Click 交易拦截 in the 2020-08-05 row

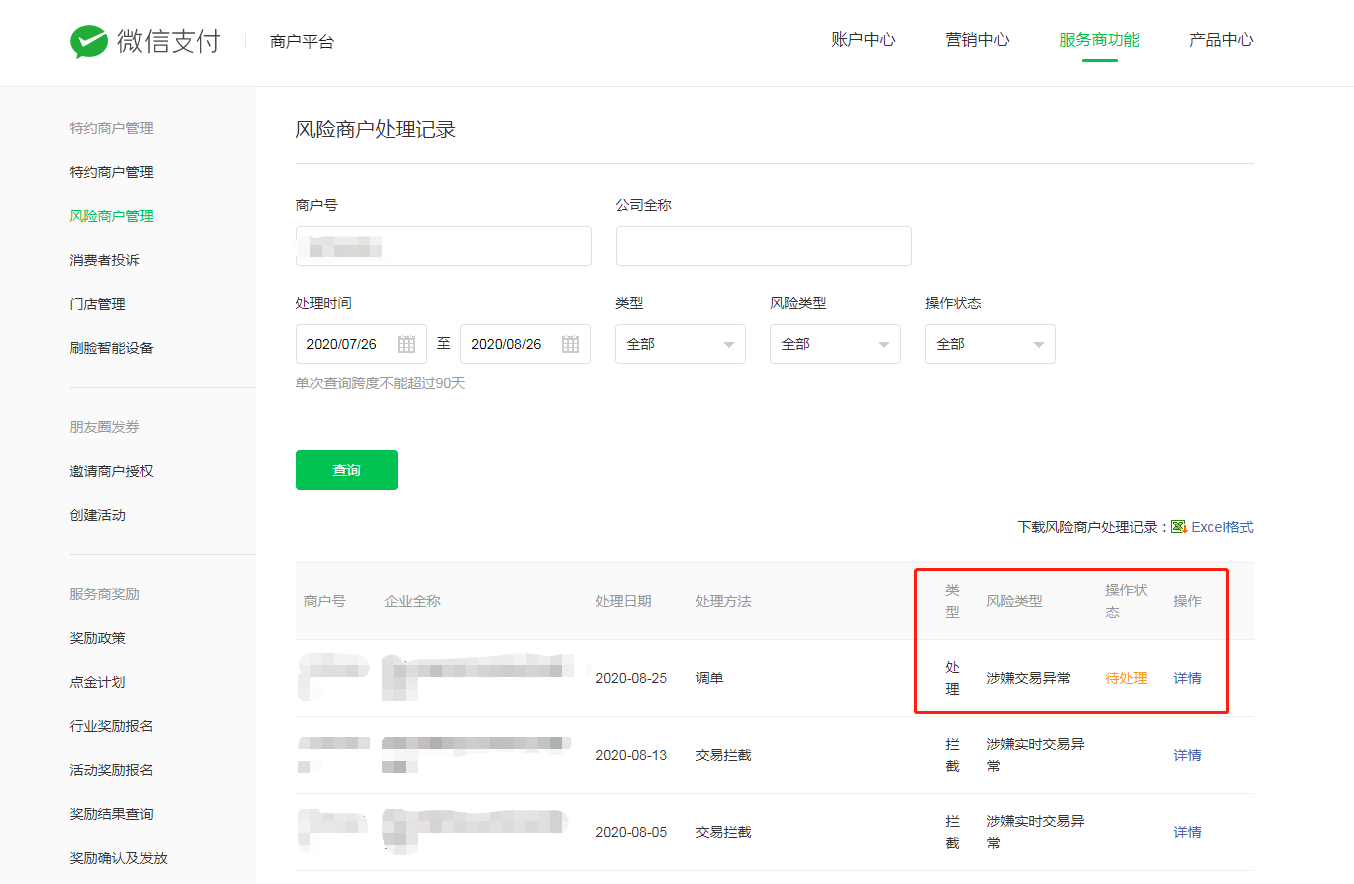pos(723,832)
